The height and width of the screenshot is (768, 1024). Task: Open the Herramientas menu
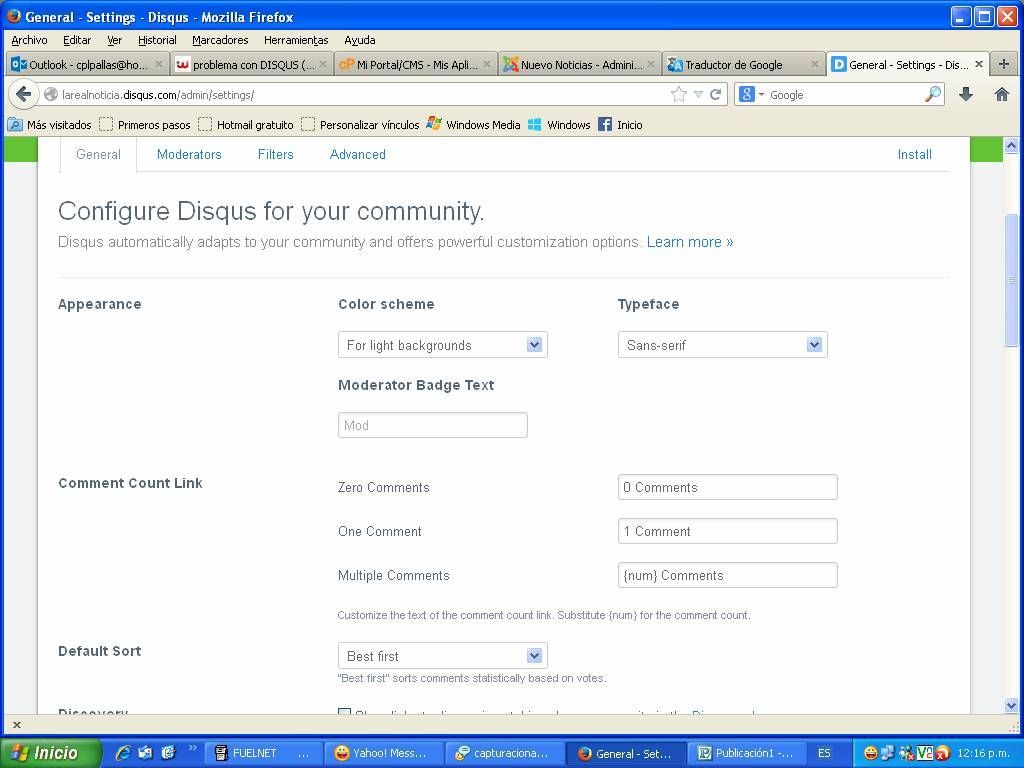[x=296, y=40]
